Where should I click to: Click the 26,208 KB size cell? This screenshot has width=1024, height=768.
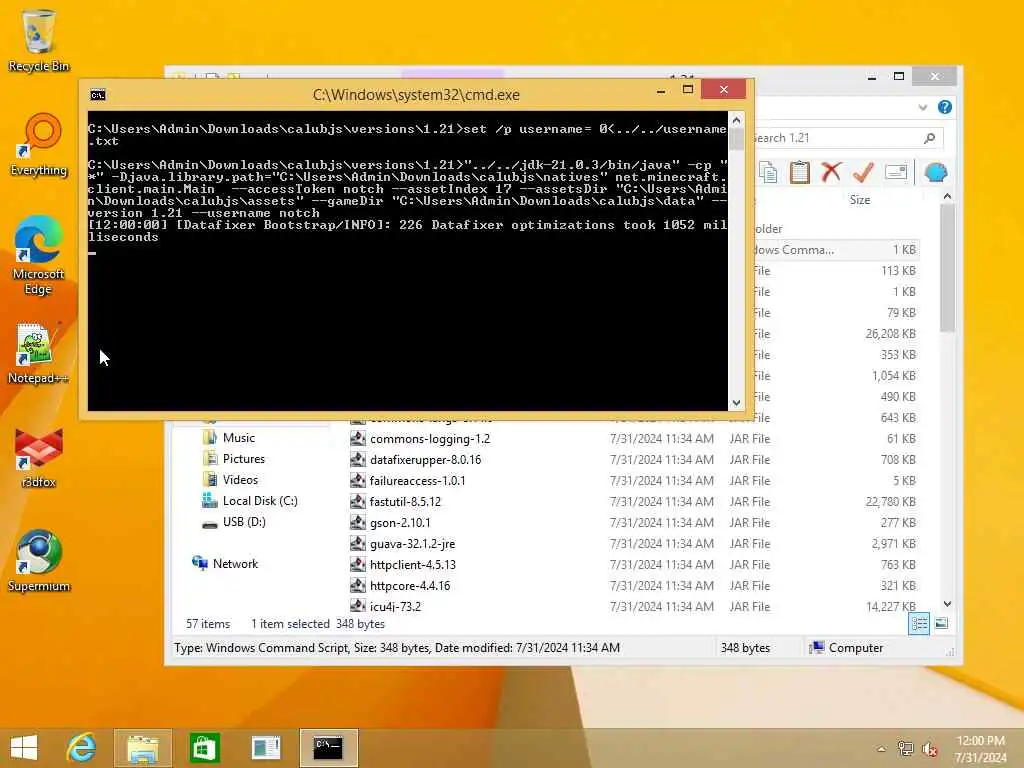890,334
